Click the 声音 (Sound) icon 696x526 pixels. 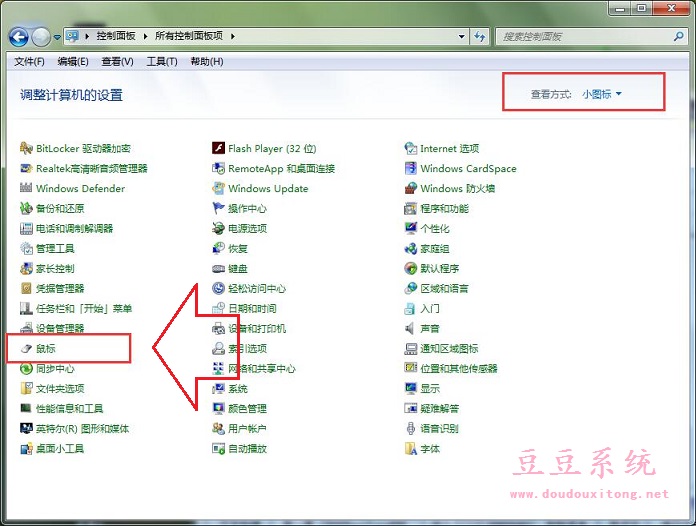tap(411, 328)
